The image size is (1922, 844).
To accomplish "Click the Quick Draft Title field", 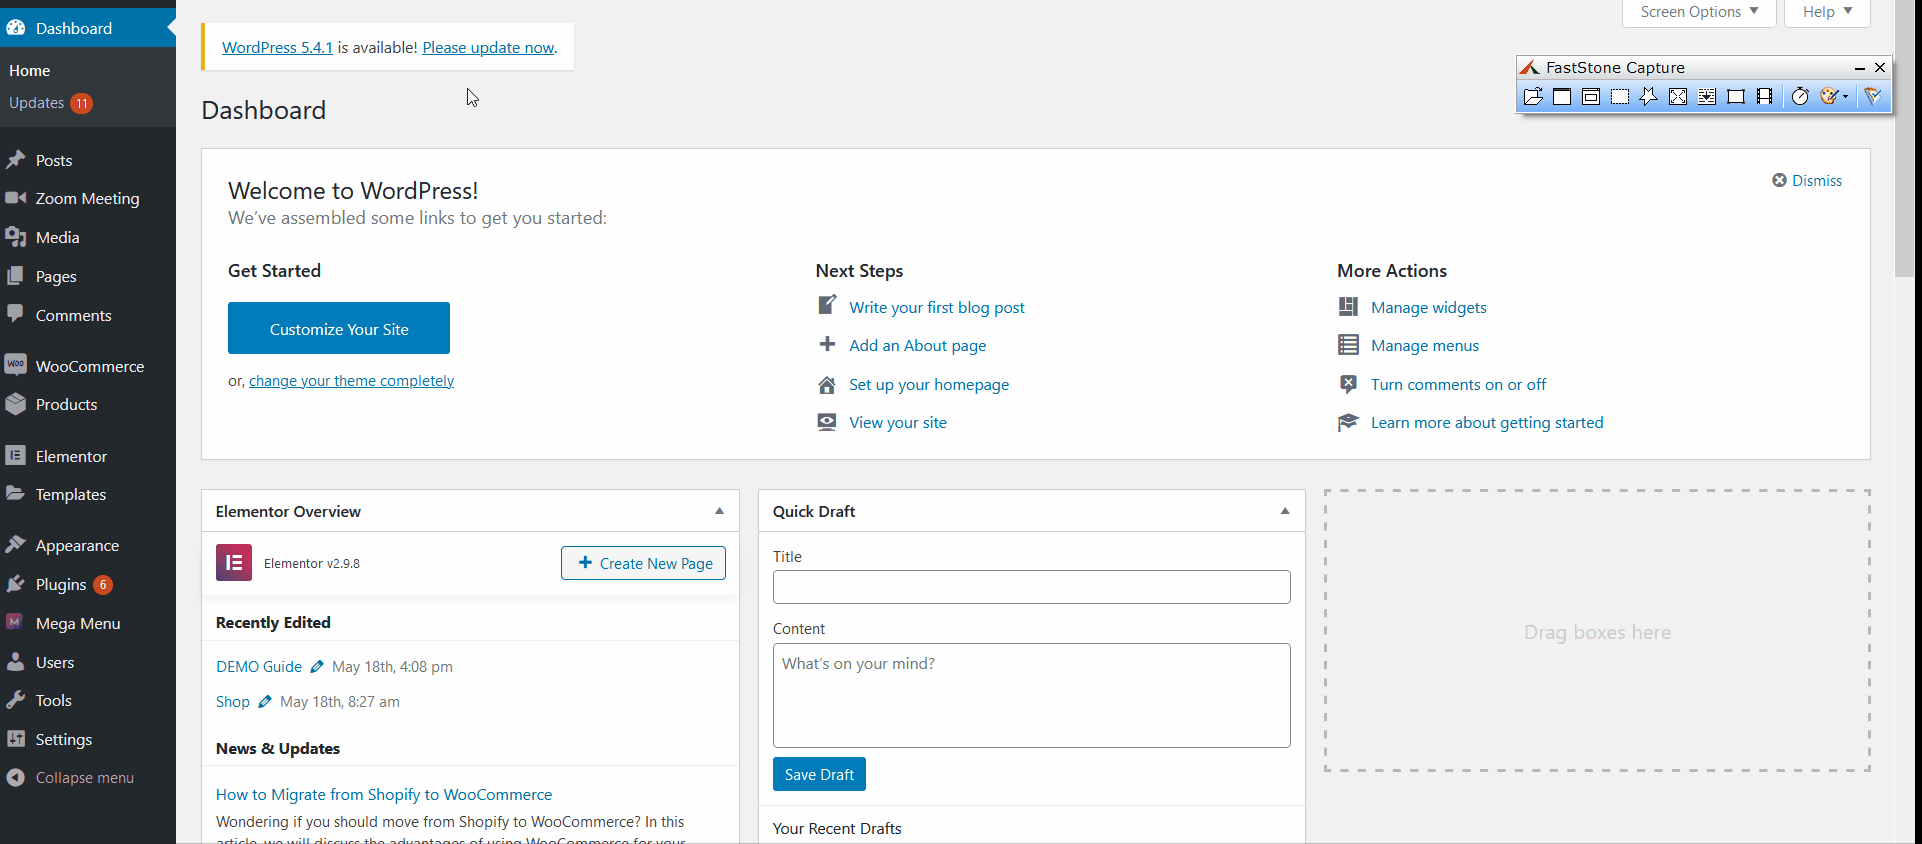I will 1031,587.
